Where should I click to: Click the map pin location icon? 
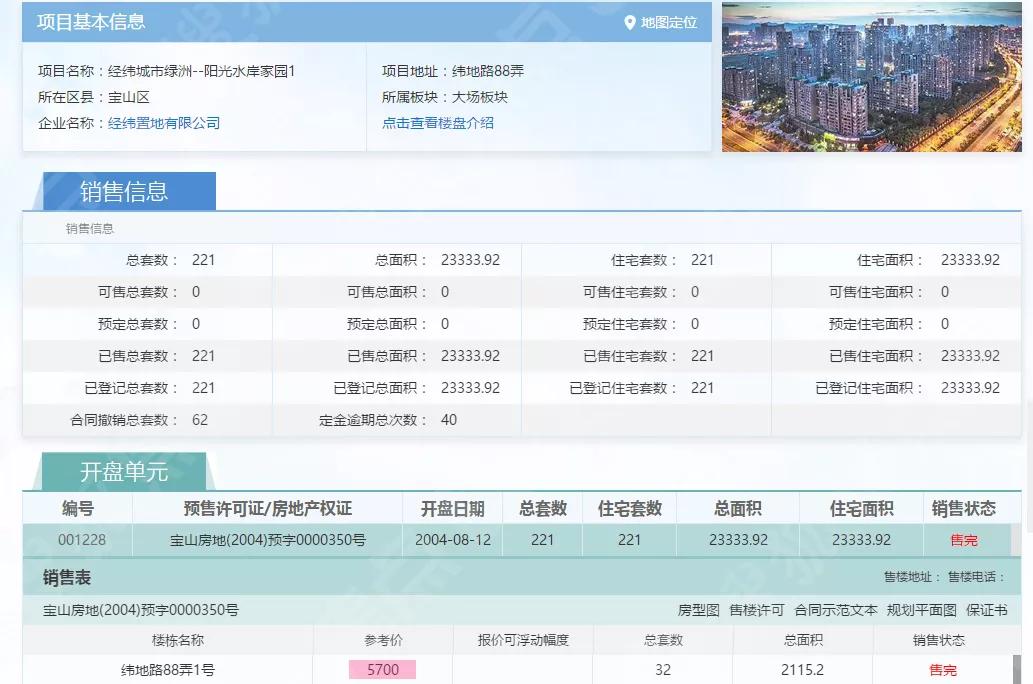click(630, 22)
